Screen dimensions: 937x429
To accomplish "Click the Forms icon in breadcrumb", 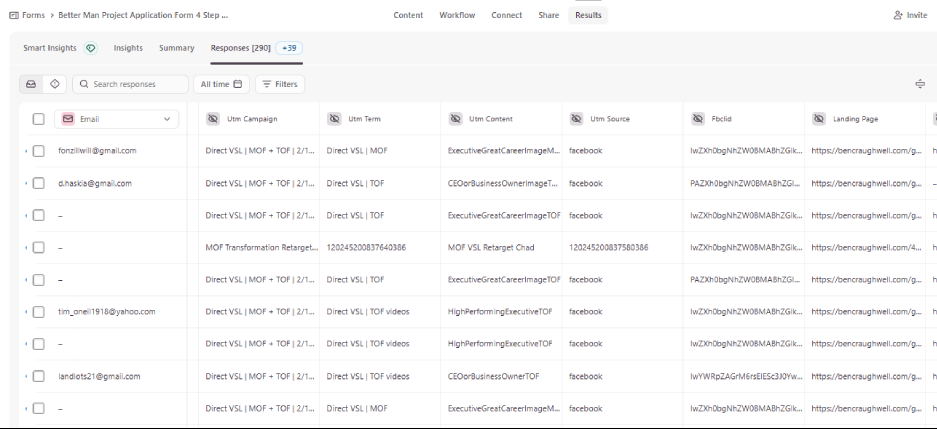I will click(x=13, y=16).
